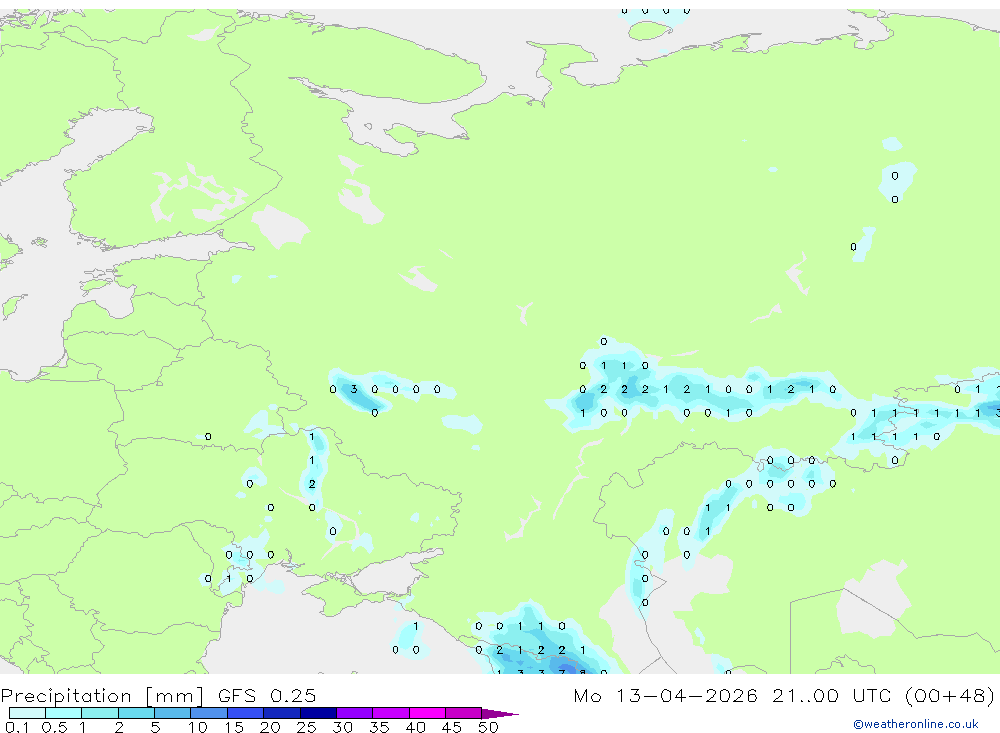Click the "20" legend scale label
The width and height of the screenshot is (1000, 733).
coord(270,727)
